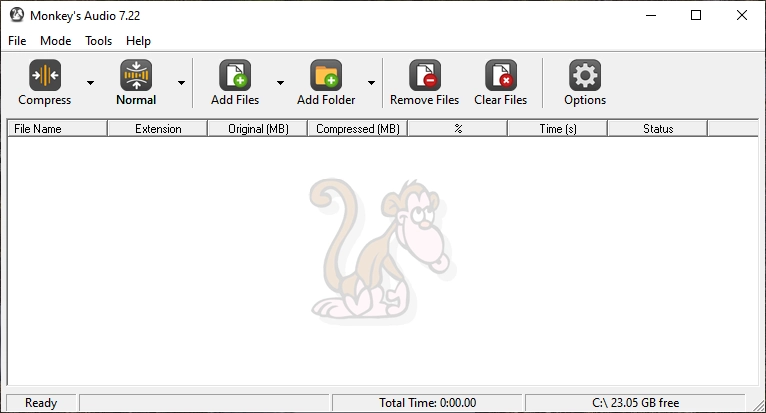Screen dimensions: 766x413
Task: Expand the Normal compression level dropdown arrow
Action: [181, 83]
